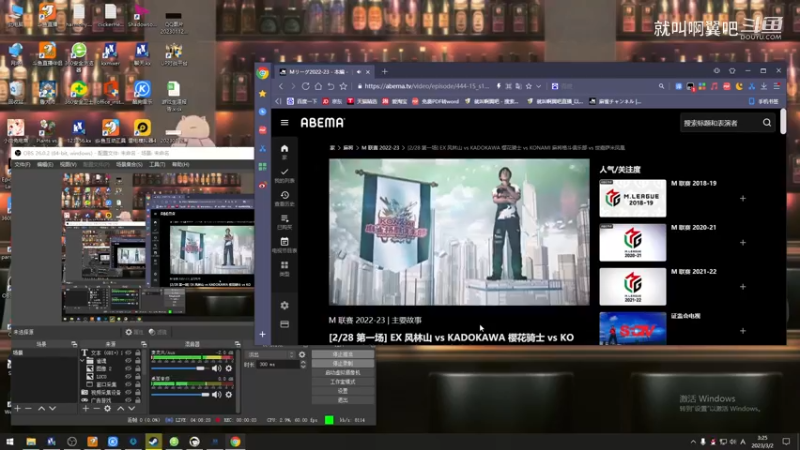Open the ABEMA hamburger menu

coord(284,122)
